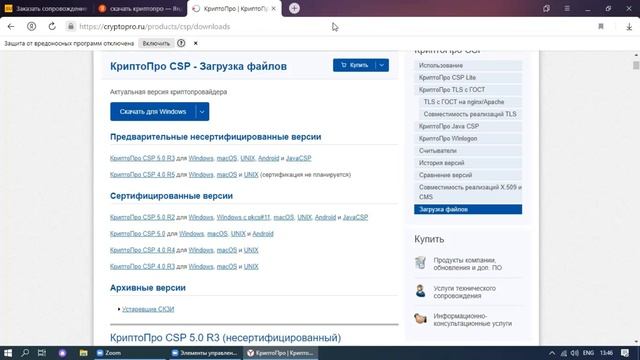The height and width of the screenshot is (360, 640).
Task: Open КриптоПро CSP 5.0 R2 link
Action: (142, 218)
